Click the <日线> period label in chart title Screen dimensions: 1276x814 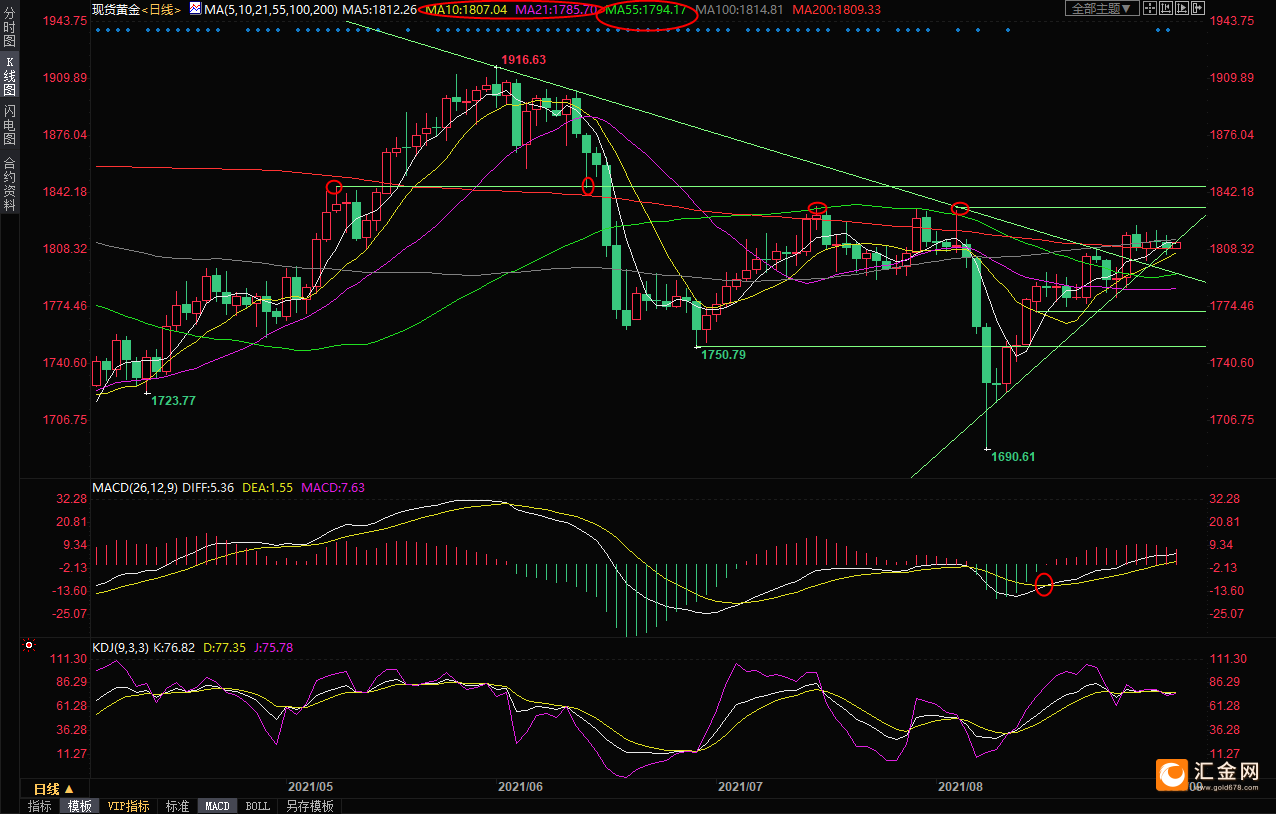click(159, 9)
